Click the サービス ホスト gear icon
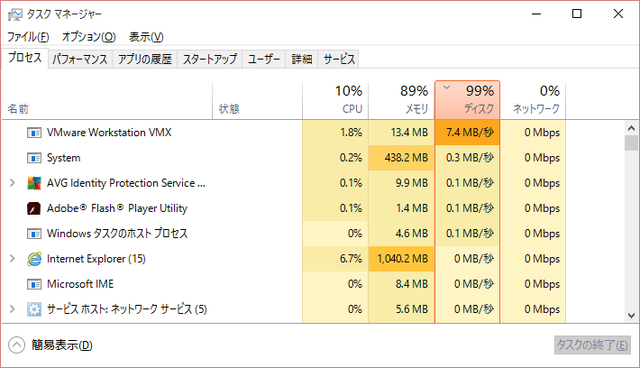 34,310
